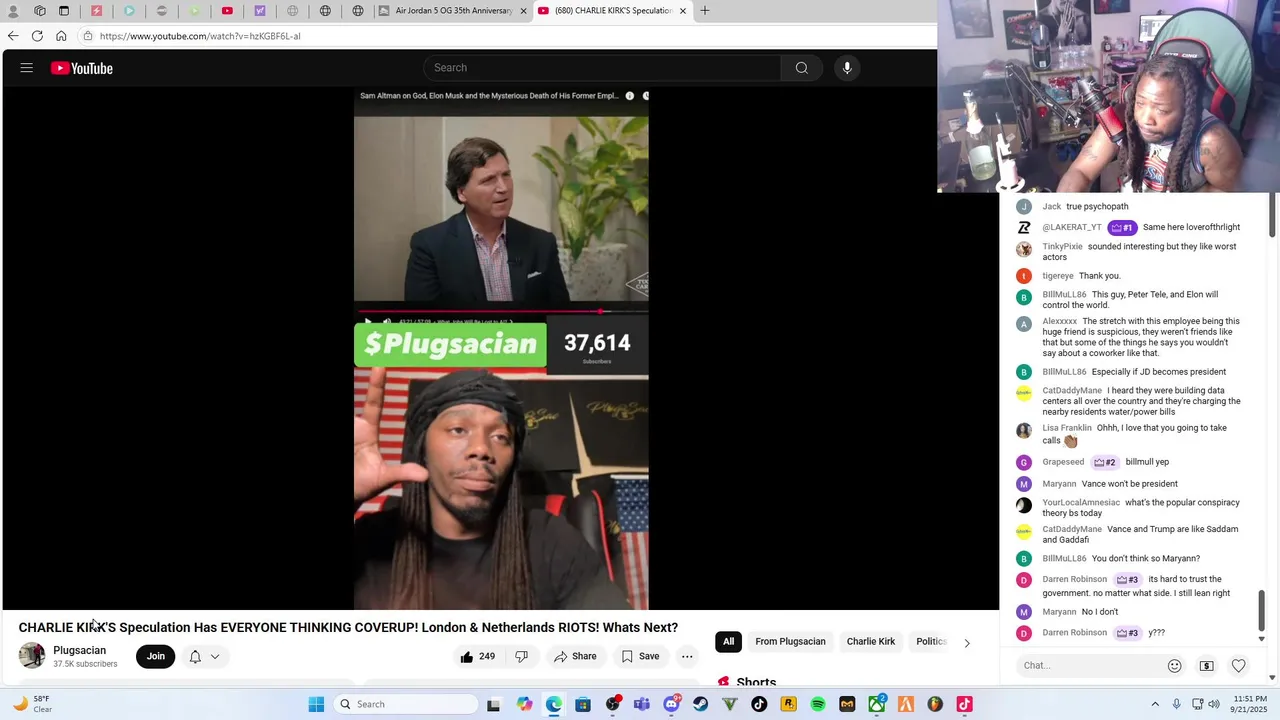The height and width of the screenshot is (720, 1280).
Task: Open the Plugsacian channel avatar
Action: 32,656
